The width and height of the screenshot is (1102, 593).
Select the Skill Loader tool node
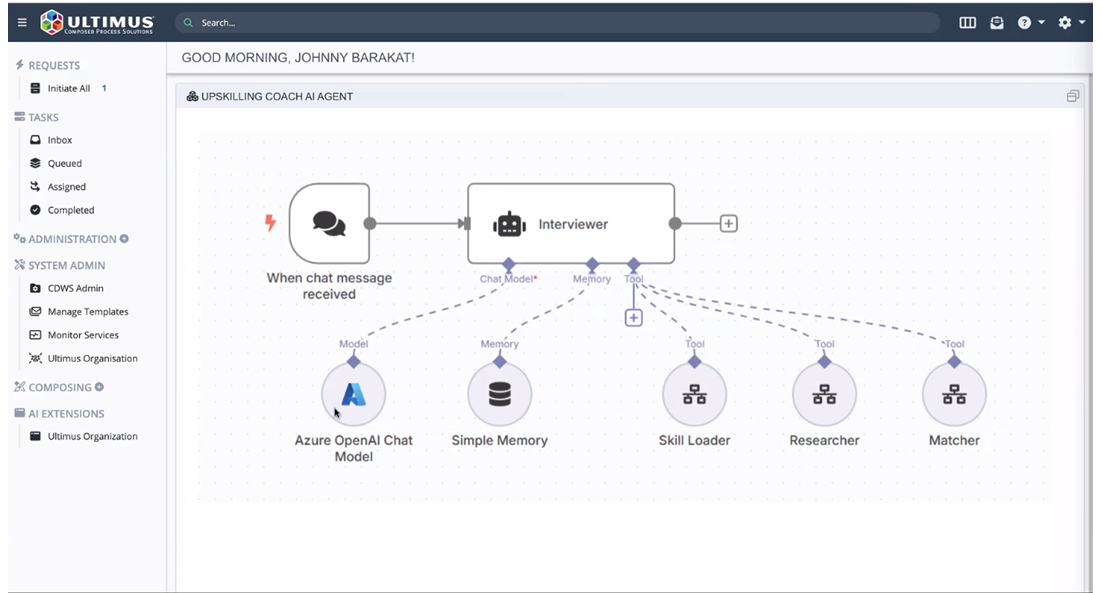[694, 394]
